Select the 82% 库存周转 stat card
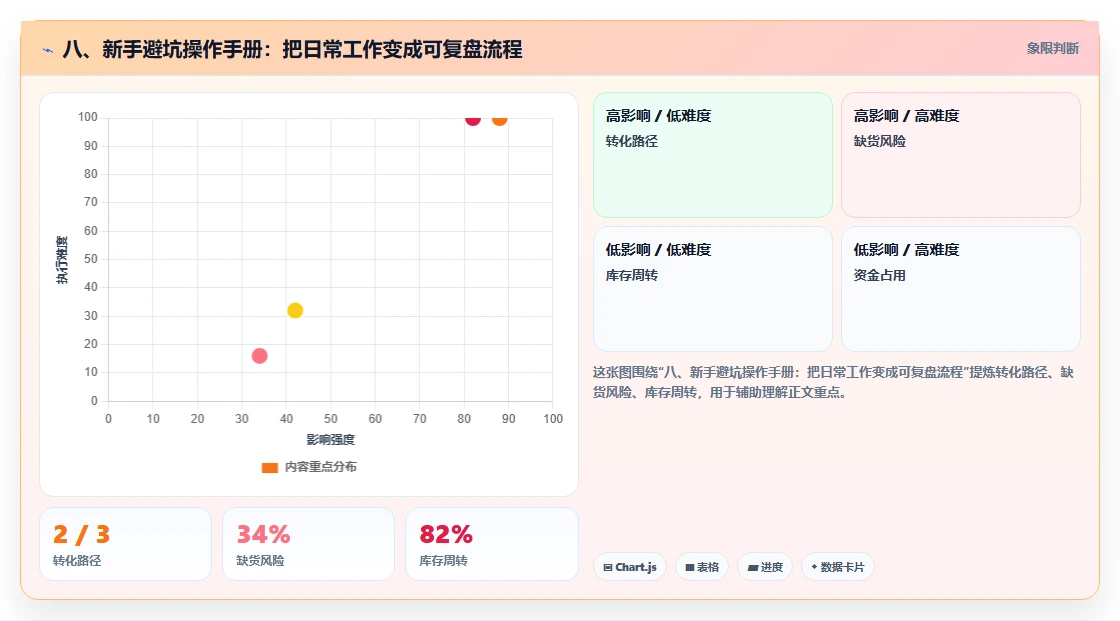This screenshot has height=621, width=1120. pos(491,545)
